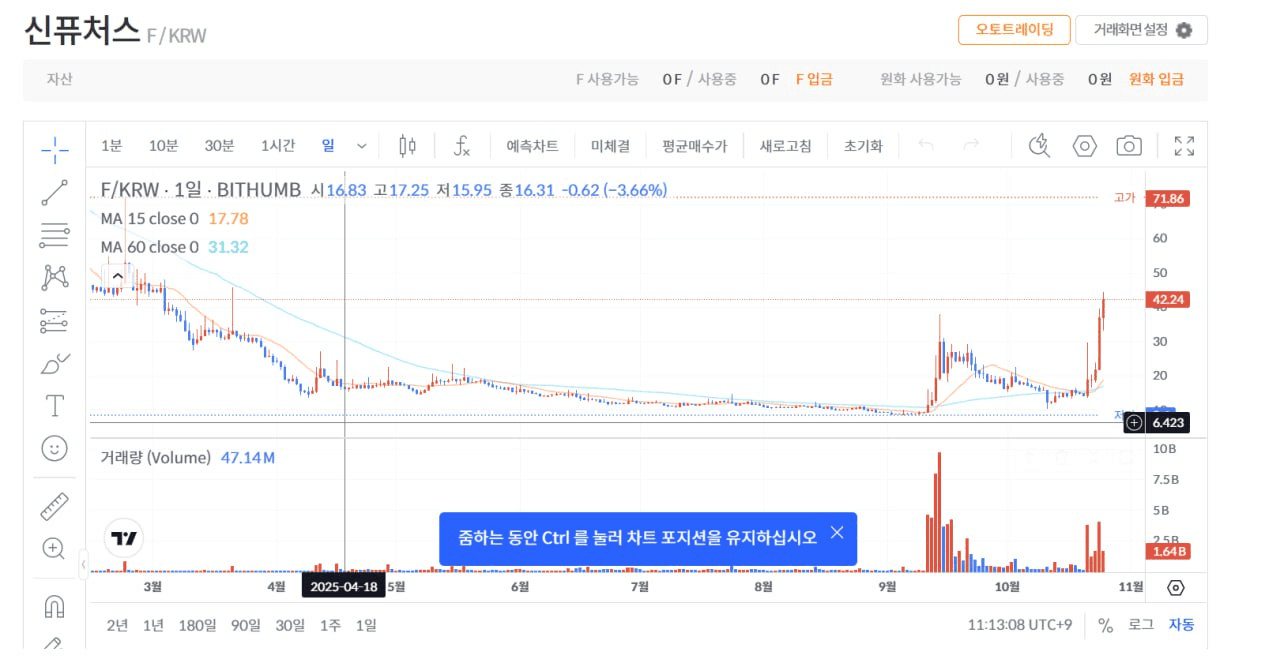Open the Fibonacci retracement tool
This screenshot has width=1280, height=663.
coord(55,236)
